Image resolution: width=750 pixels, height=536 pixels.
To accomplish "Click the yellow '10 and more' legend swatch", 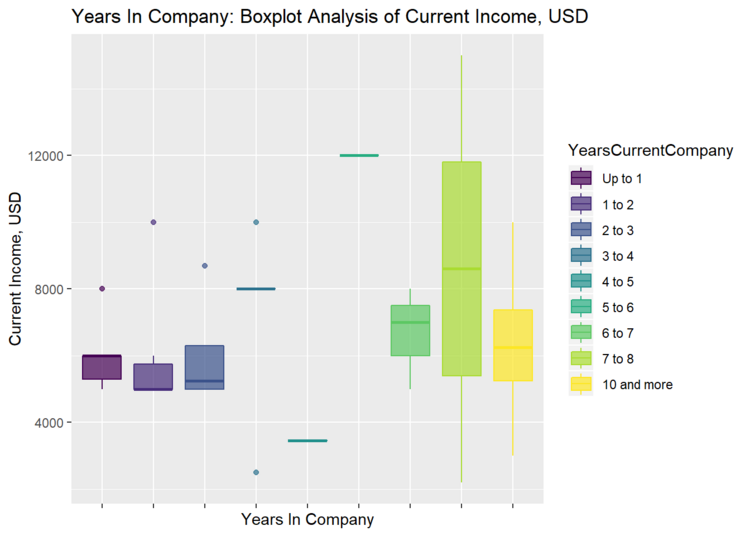I will pyautogui.click(x=581, y=384).
